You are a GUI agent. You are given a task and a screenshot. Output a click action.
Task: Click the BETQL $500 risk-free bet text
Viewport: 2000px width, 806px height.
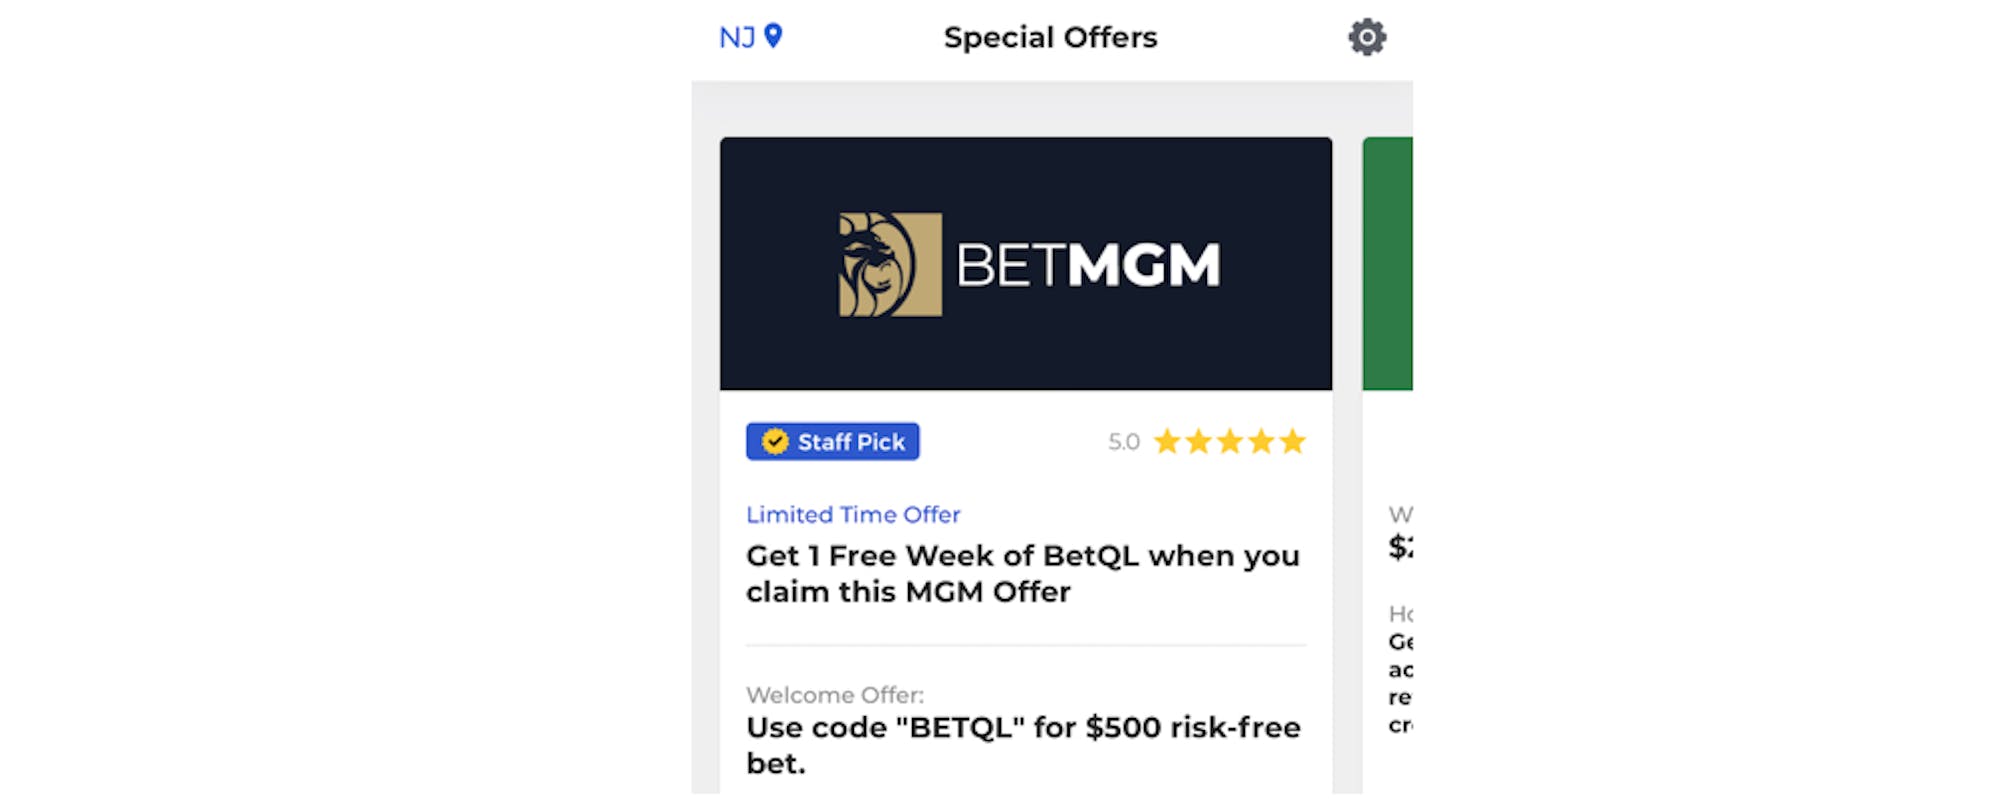click(x=1022, y=744)
